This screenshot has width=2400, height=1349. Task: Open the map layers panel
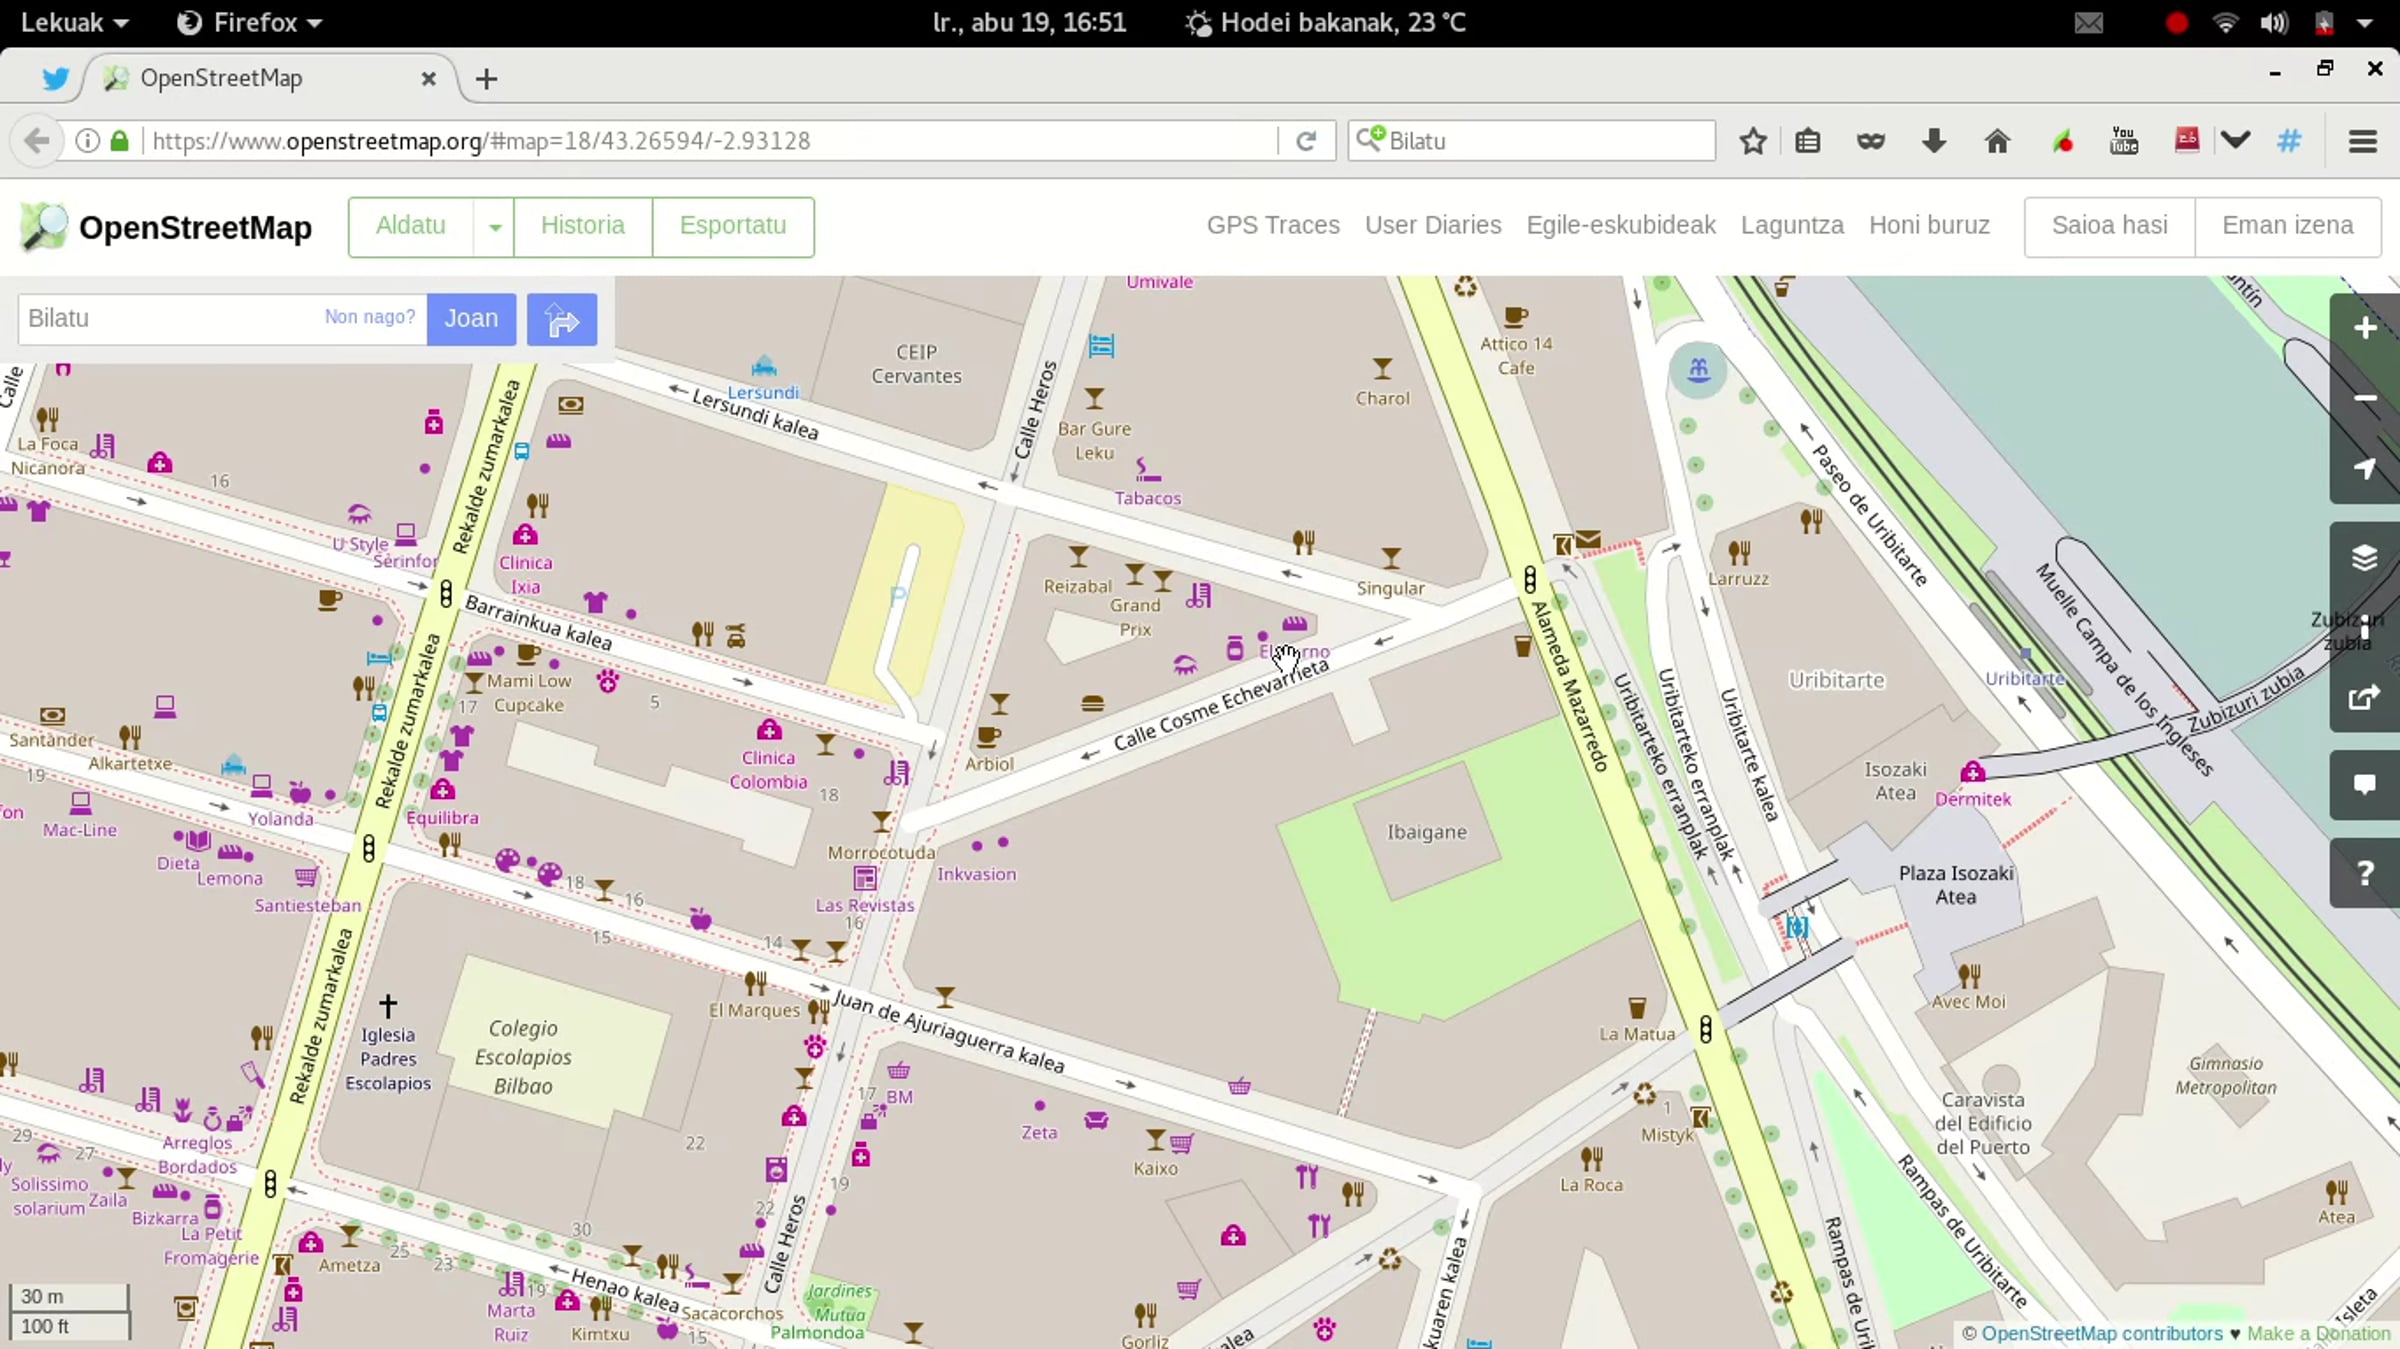point(2365,557)
